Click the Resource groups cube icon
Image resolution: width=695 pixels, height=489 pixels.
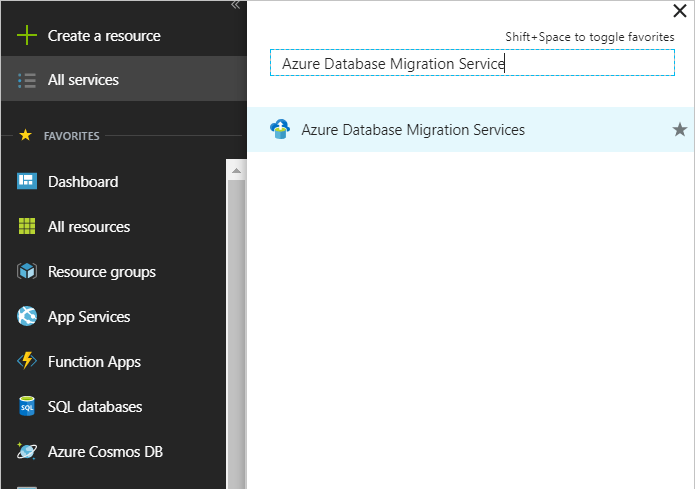[27, 272]
